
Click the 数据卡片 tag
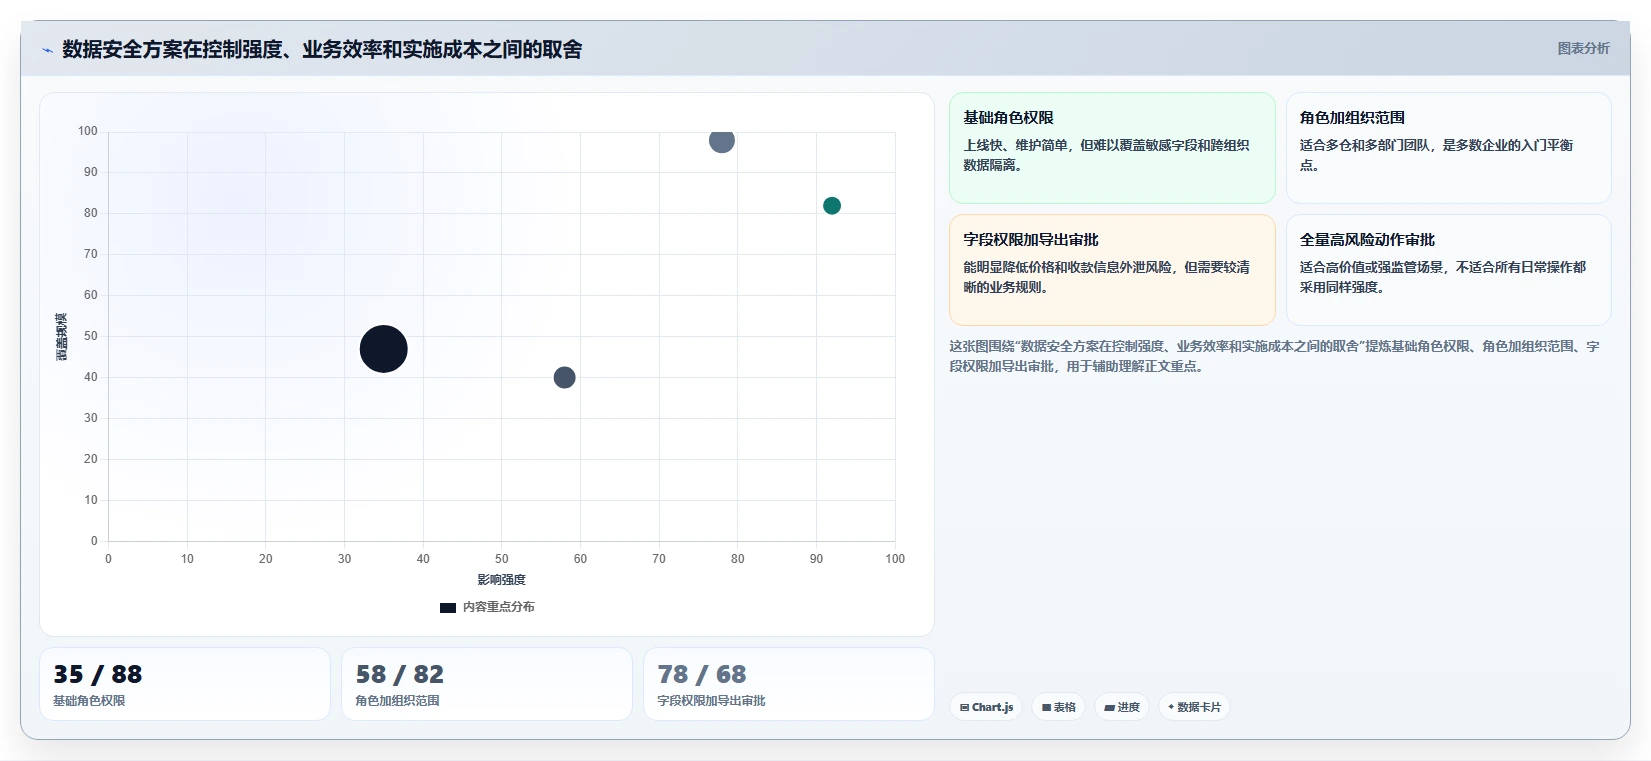pyautogui.click(x=1194, y=707)
